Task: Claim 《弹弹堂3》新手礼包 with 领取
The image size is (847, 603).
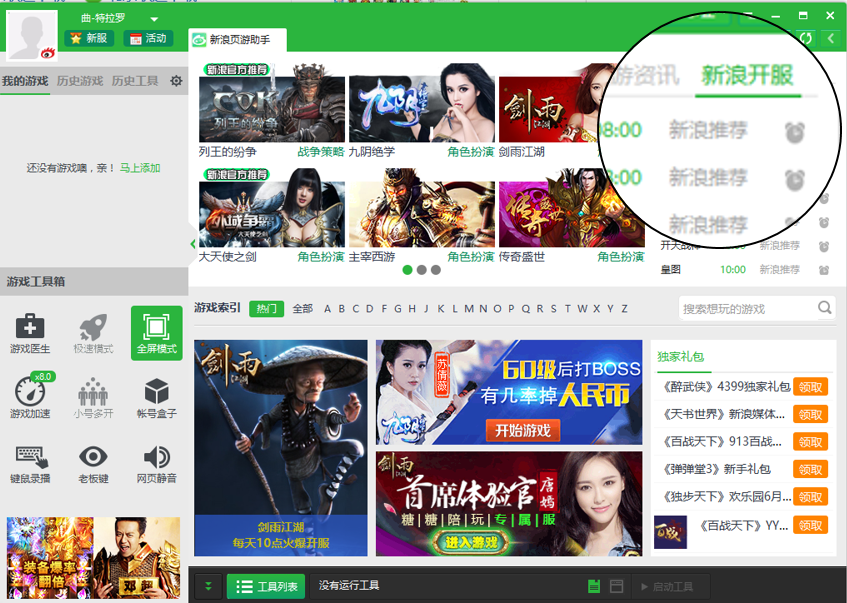Action: (x=810, y=469)
